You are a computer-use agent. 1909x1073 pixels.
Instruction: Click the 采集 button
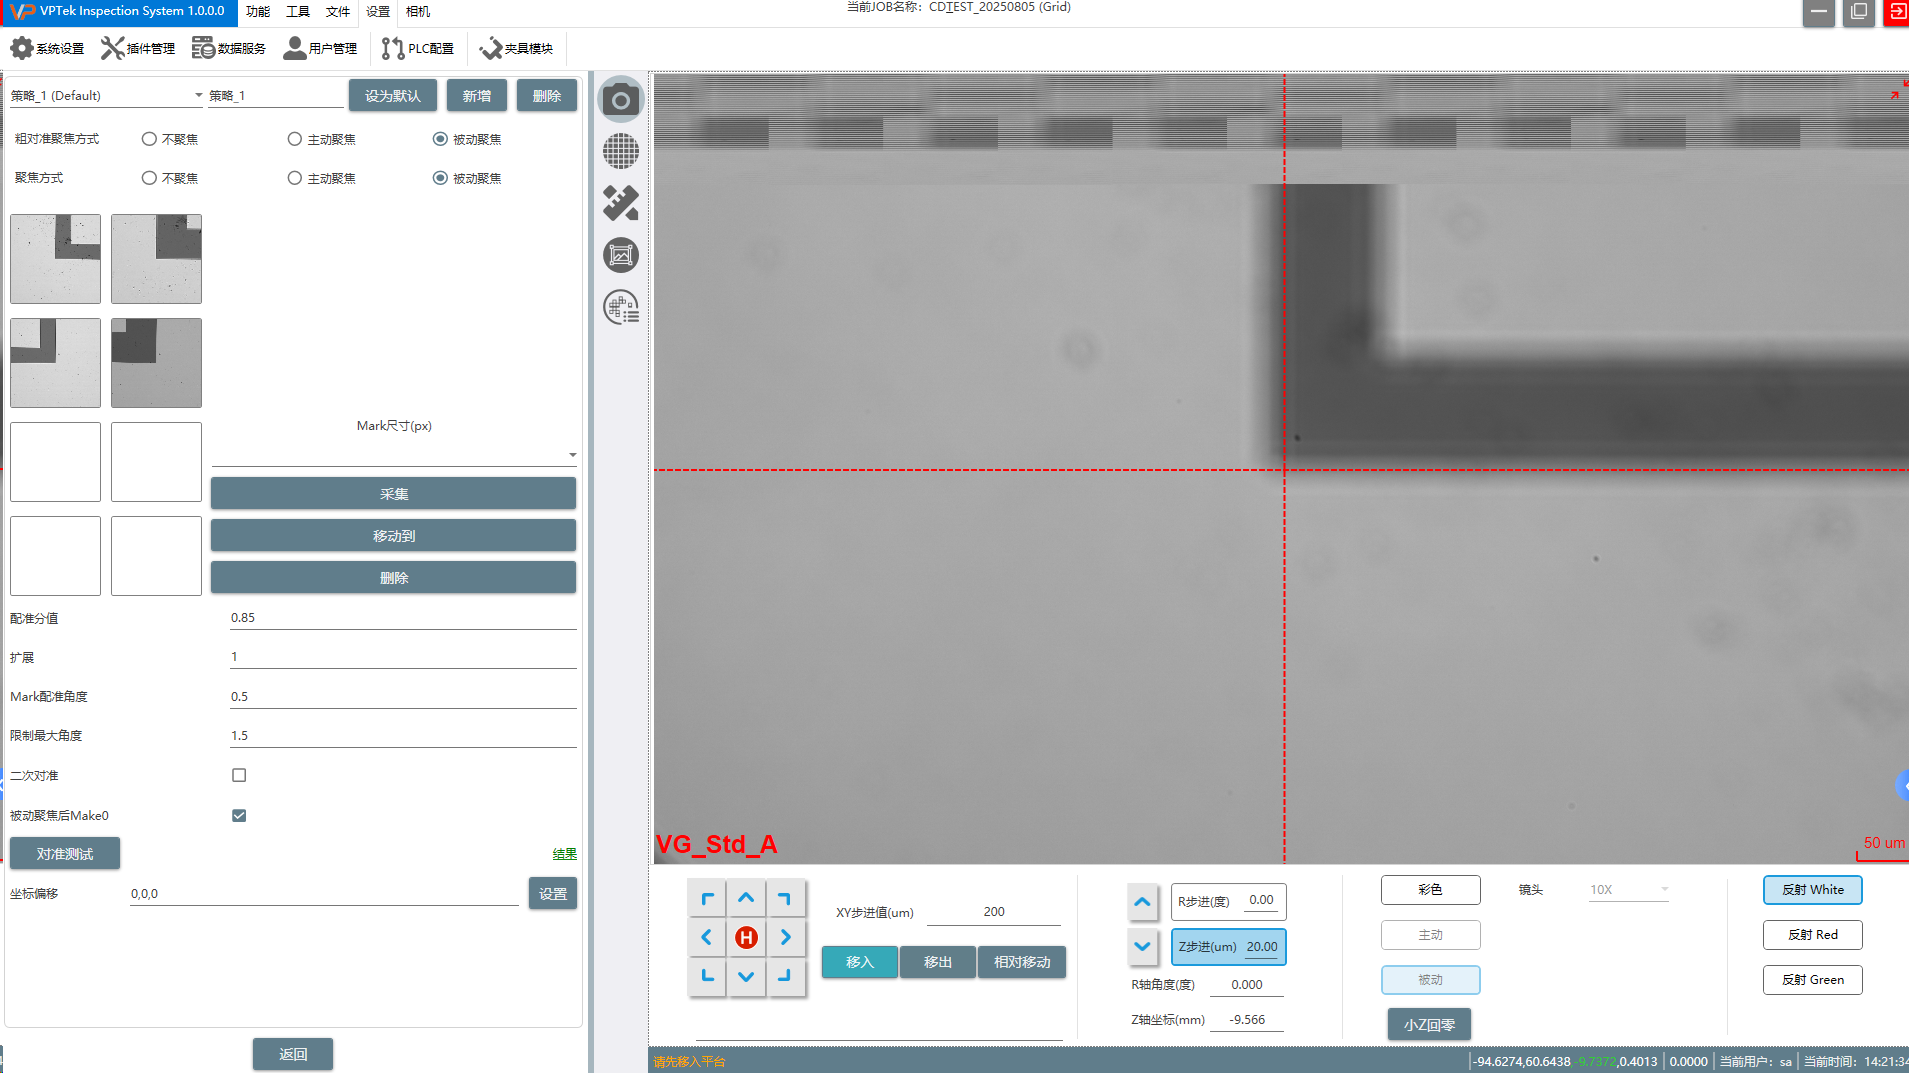click(x=393, y=494)
